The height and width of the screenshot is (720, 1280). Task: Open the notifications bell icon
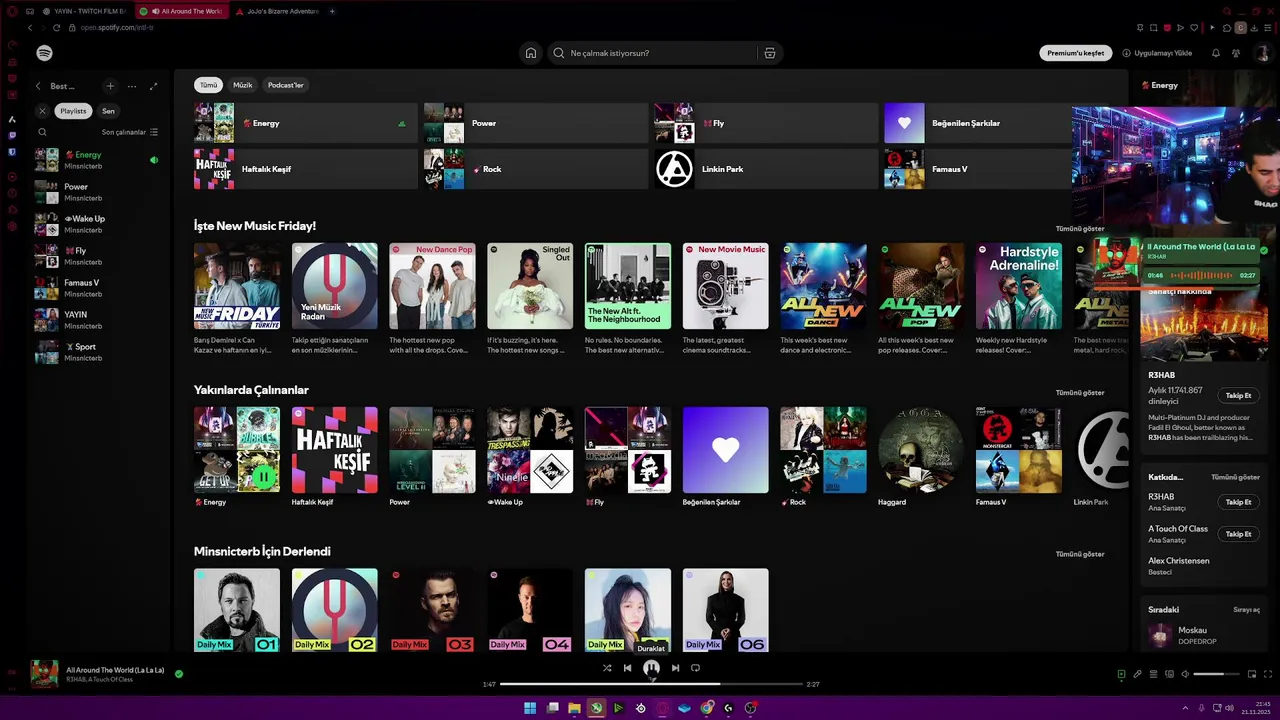(x=1216, y=53)
